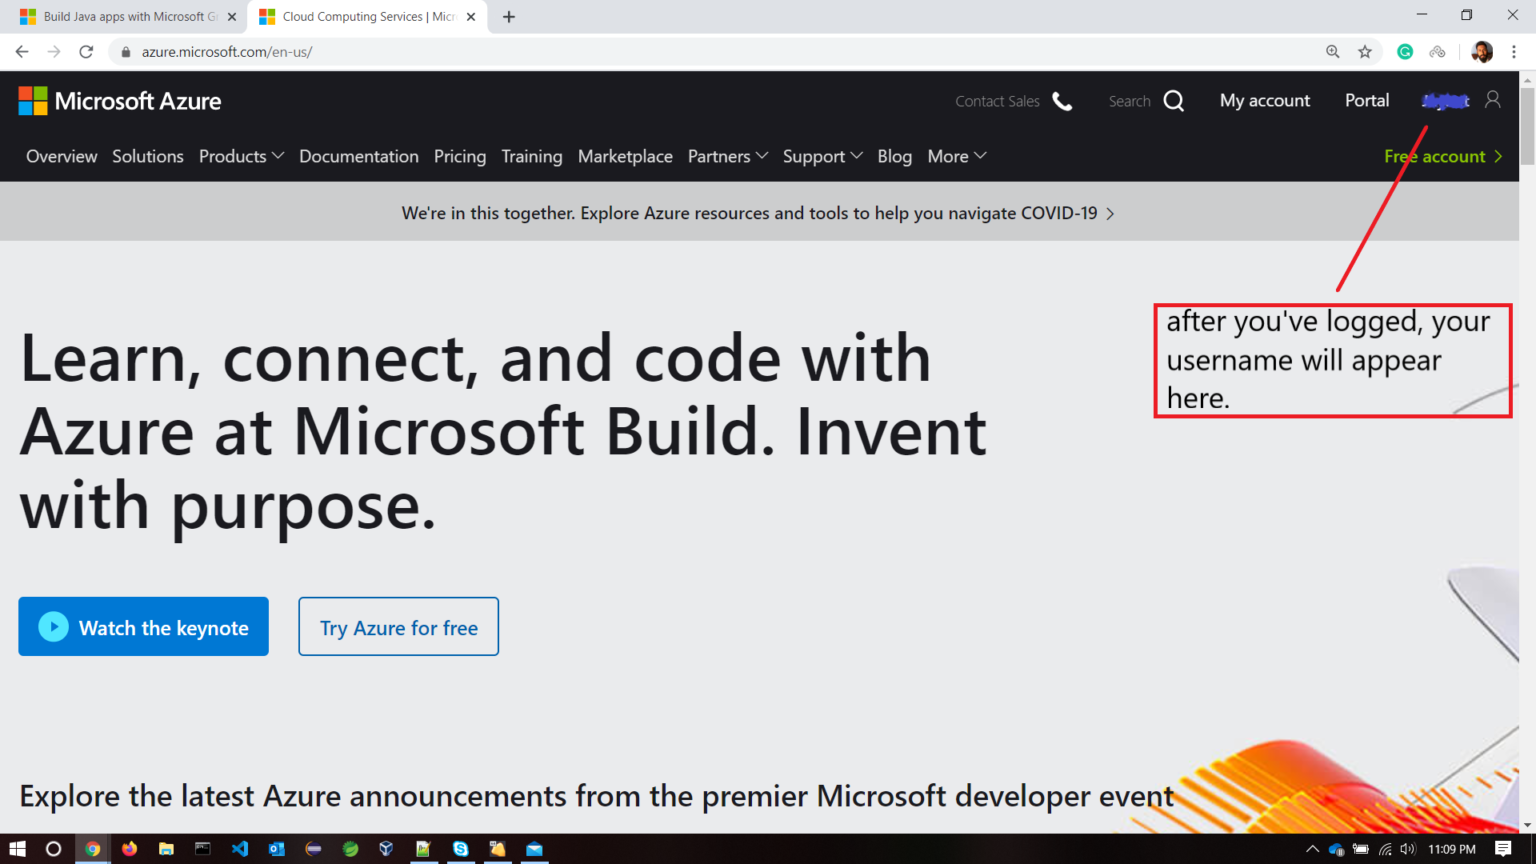Click the Contact Sales phone icon

pyautogui.click(x=1063, y=100)
